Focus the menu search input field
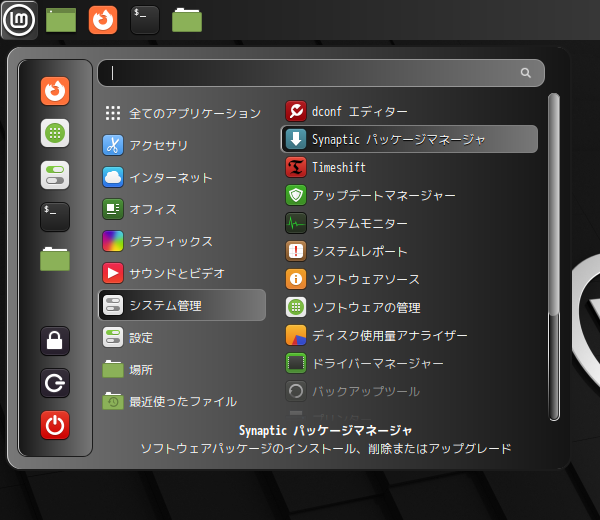Screen dimensions: 600x520 pyautogui.click(x=321, y=73)
